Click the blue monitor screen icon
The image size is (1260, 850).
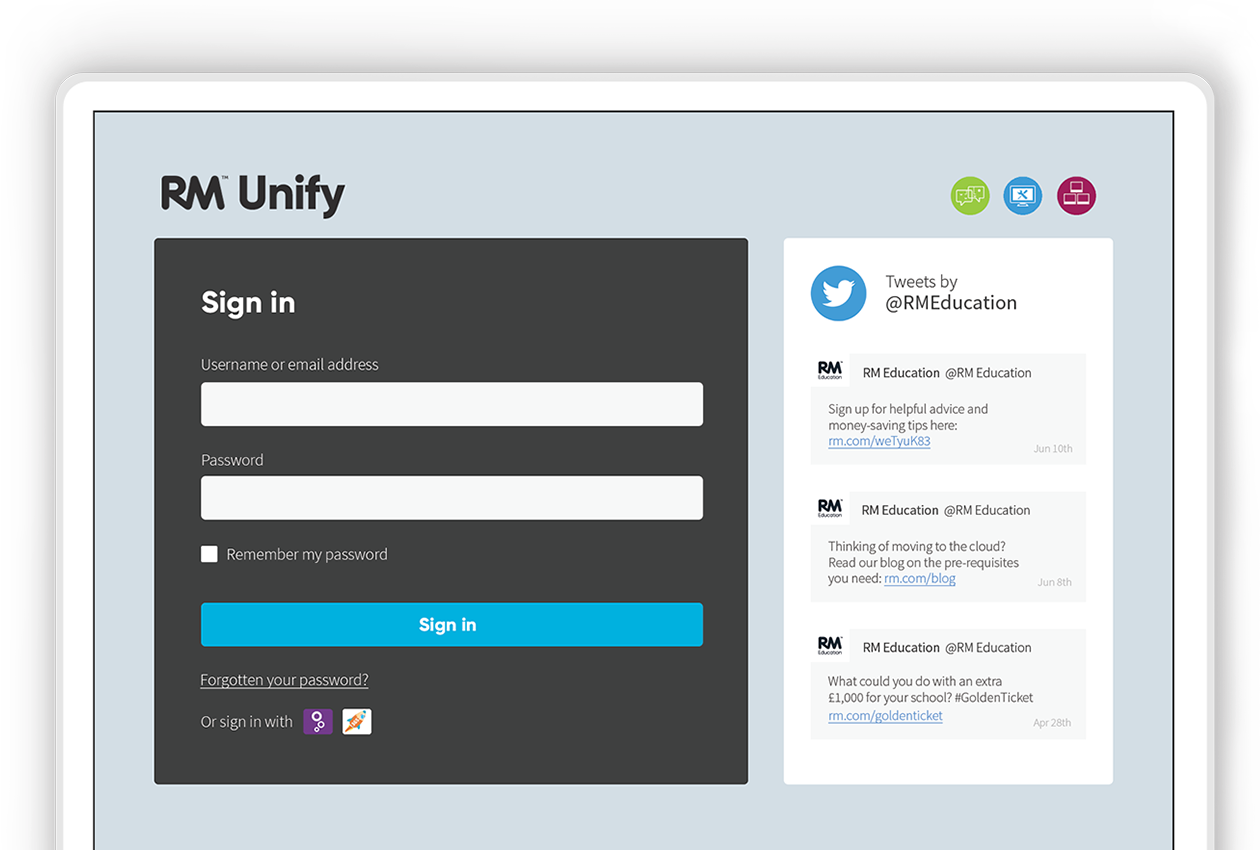pos(1023,196)
